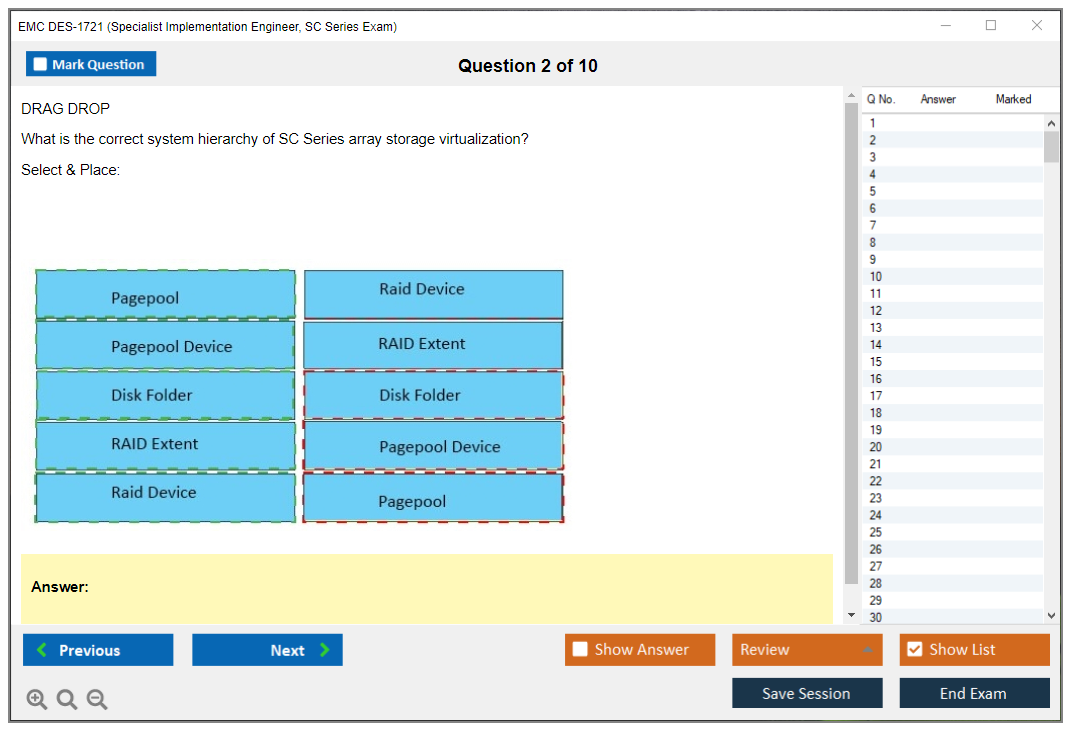
Task: Select the left Pagepool Device tile
Action: (x=166, y=346)
